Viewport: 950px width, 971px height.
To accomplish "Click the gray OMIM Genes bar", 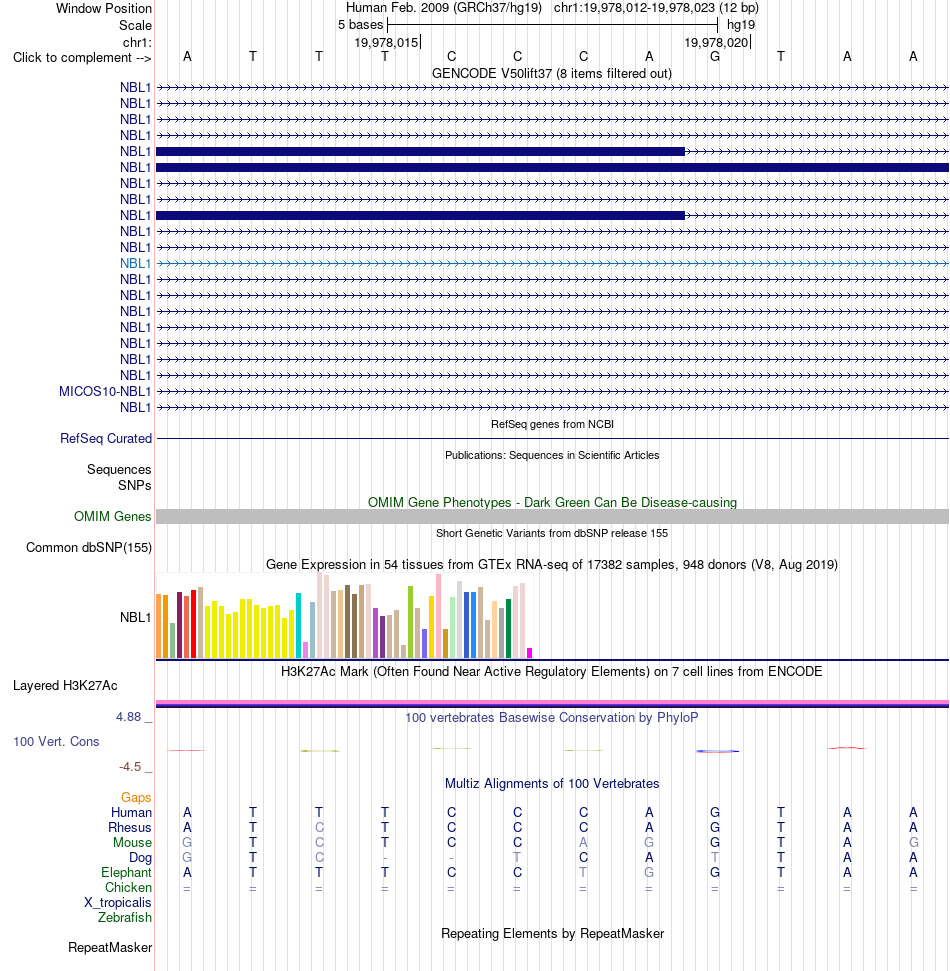I will 552,516.
